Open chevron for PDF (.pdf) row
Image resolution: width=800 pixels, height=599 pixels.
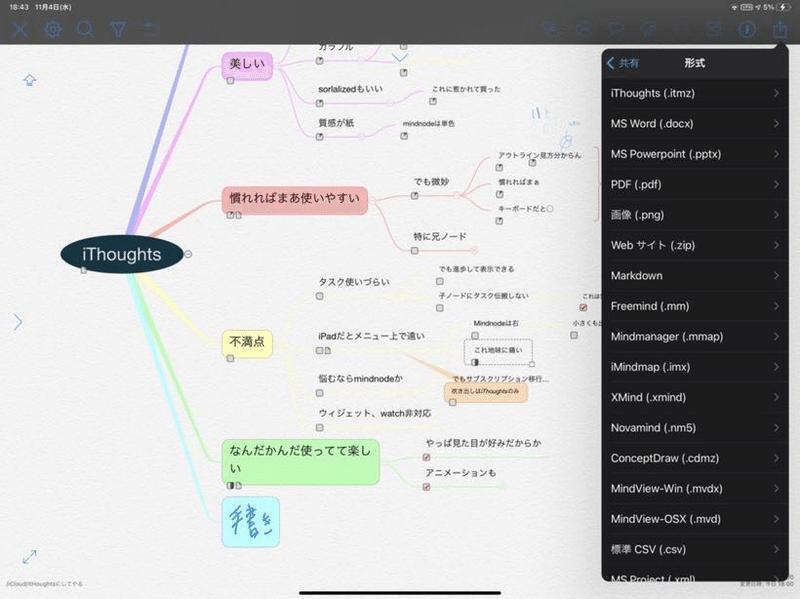[776, 184]
